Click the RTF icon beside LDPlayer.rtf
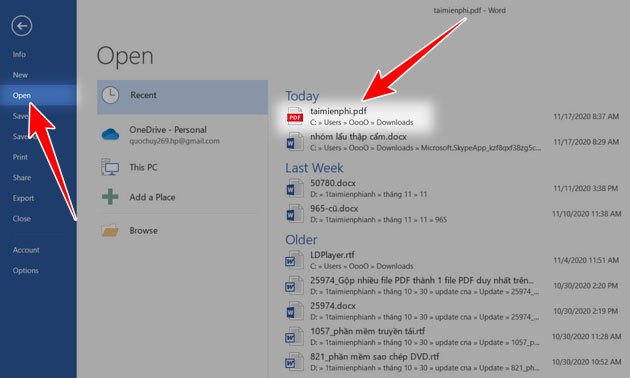Image resolution: width=630 pixels, height=378 pixels. (x=295, y=260)
